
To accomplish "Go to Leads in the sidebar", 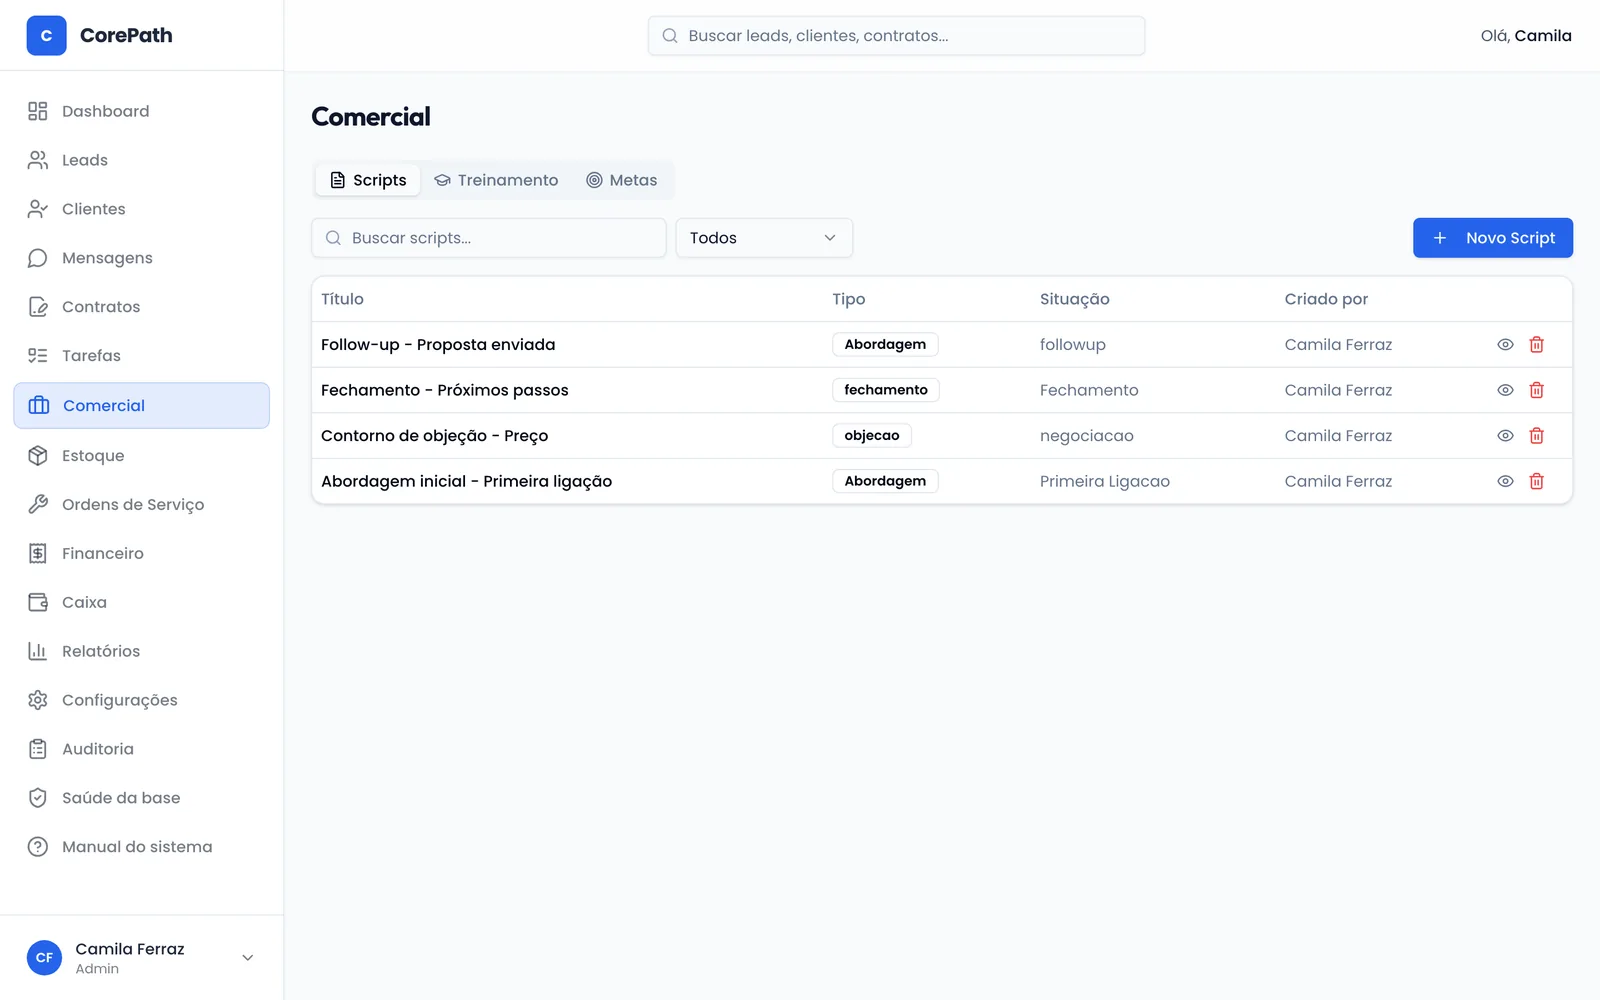I will pos(141,160).
